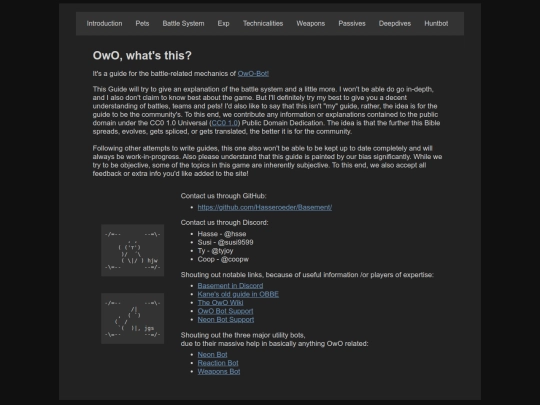Image resolution: width=540 pixels, height=405 pixels.
Task: Click the hjw ASCII art box
Action: (133, 250)
